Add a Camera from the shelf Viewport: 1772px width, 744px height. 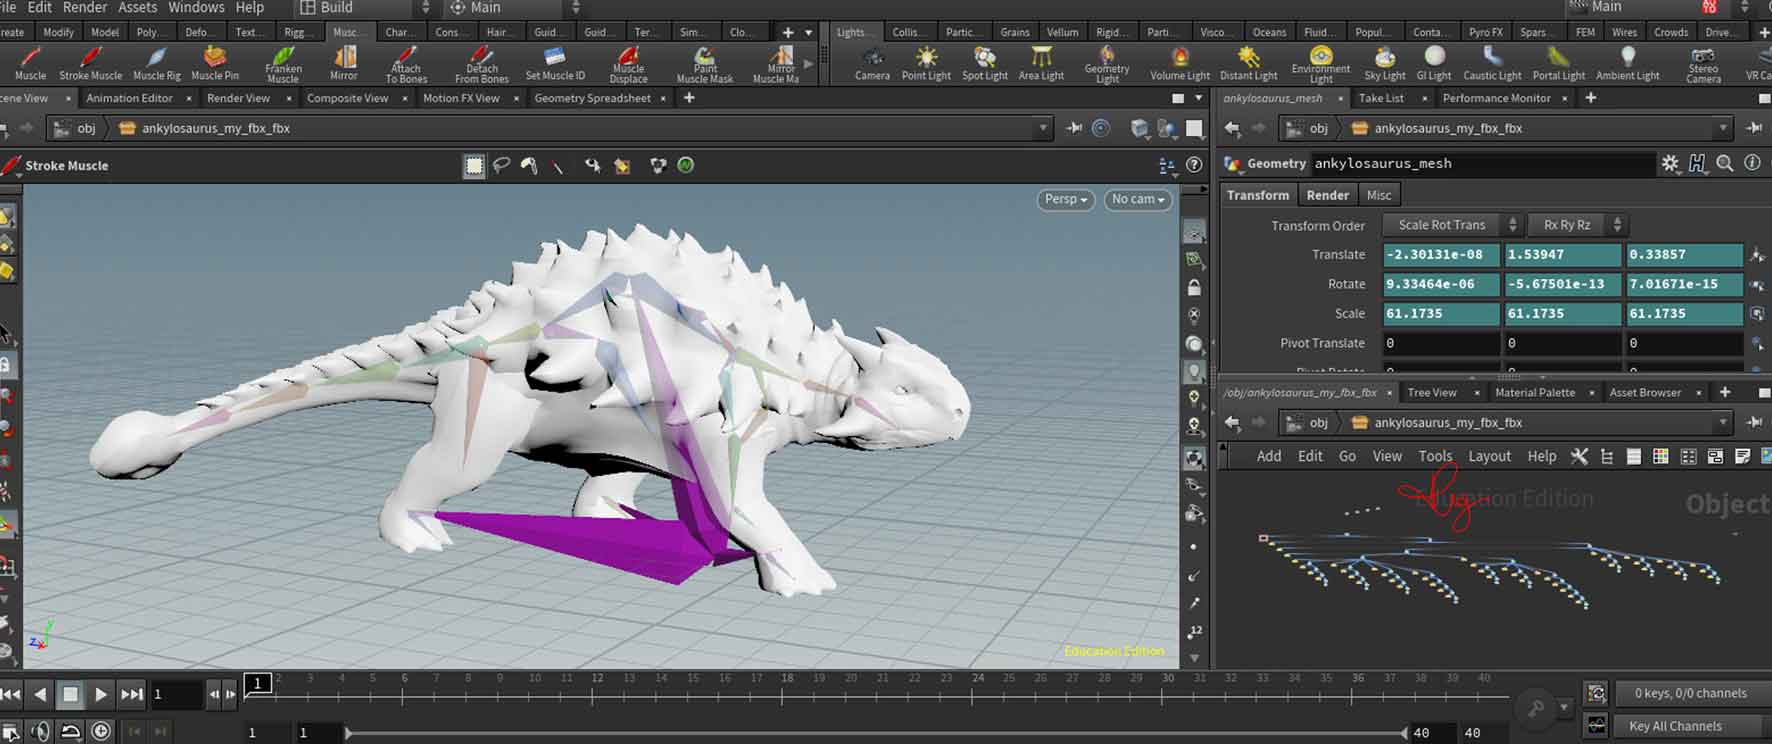872,64
